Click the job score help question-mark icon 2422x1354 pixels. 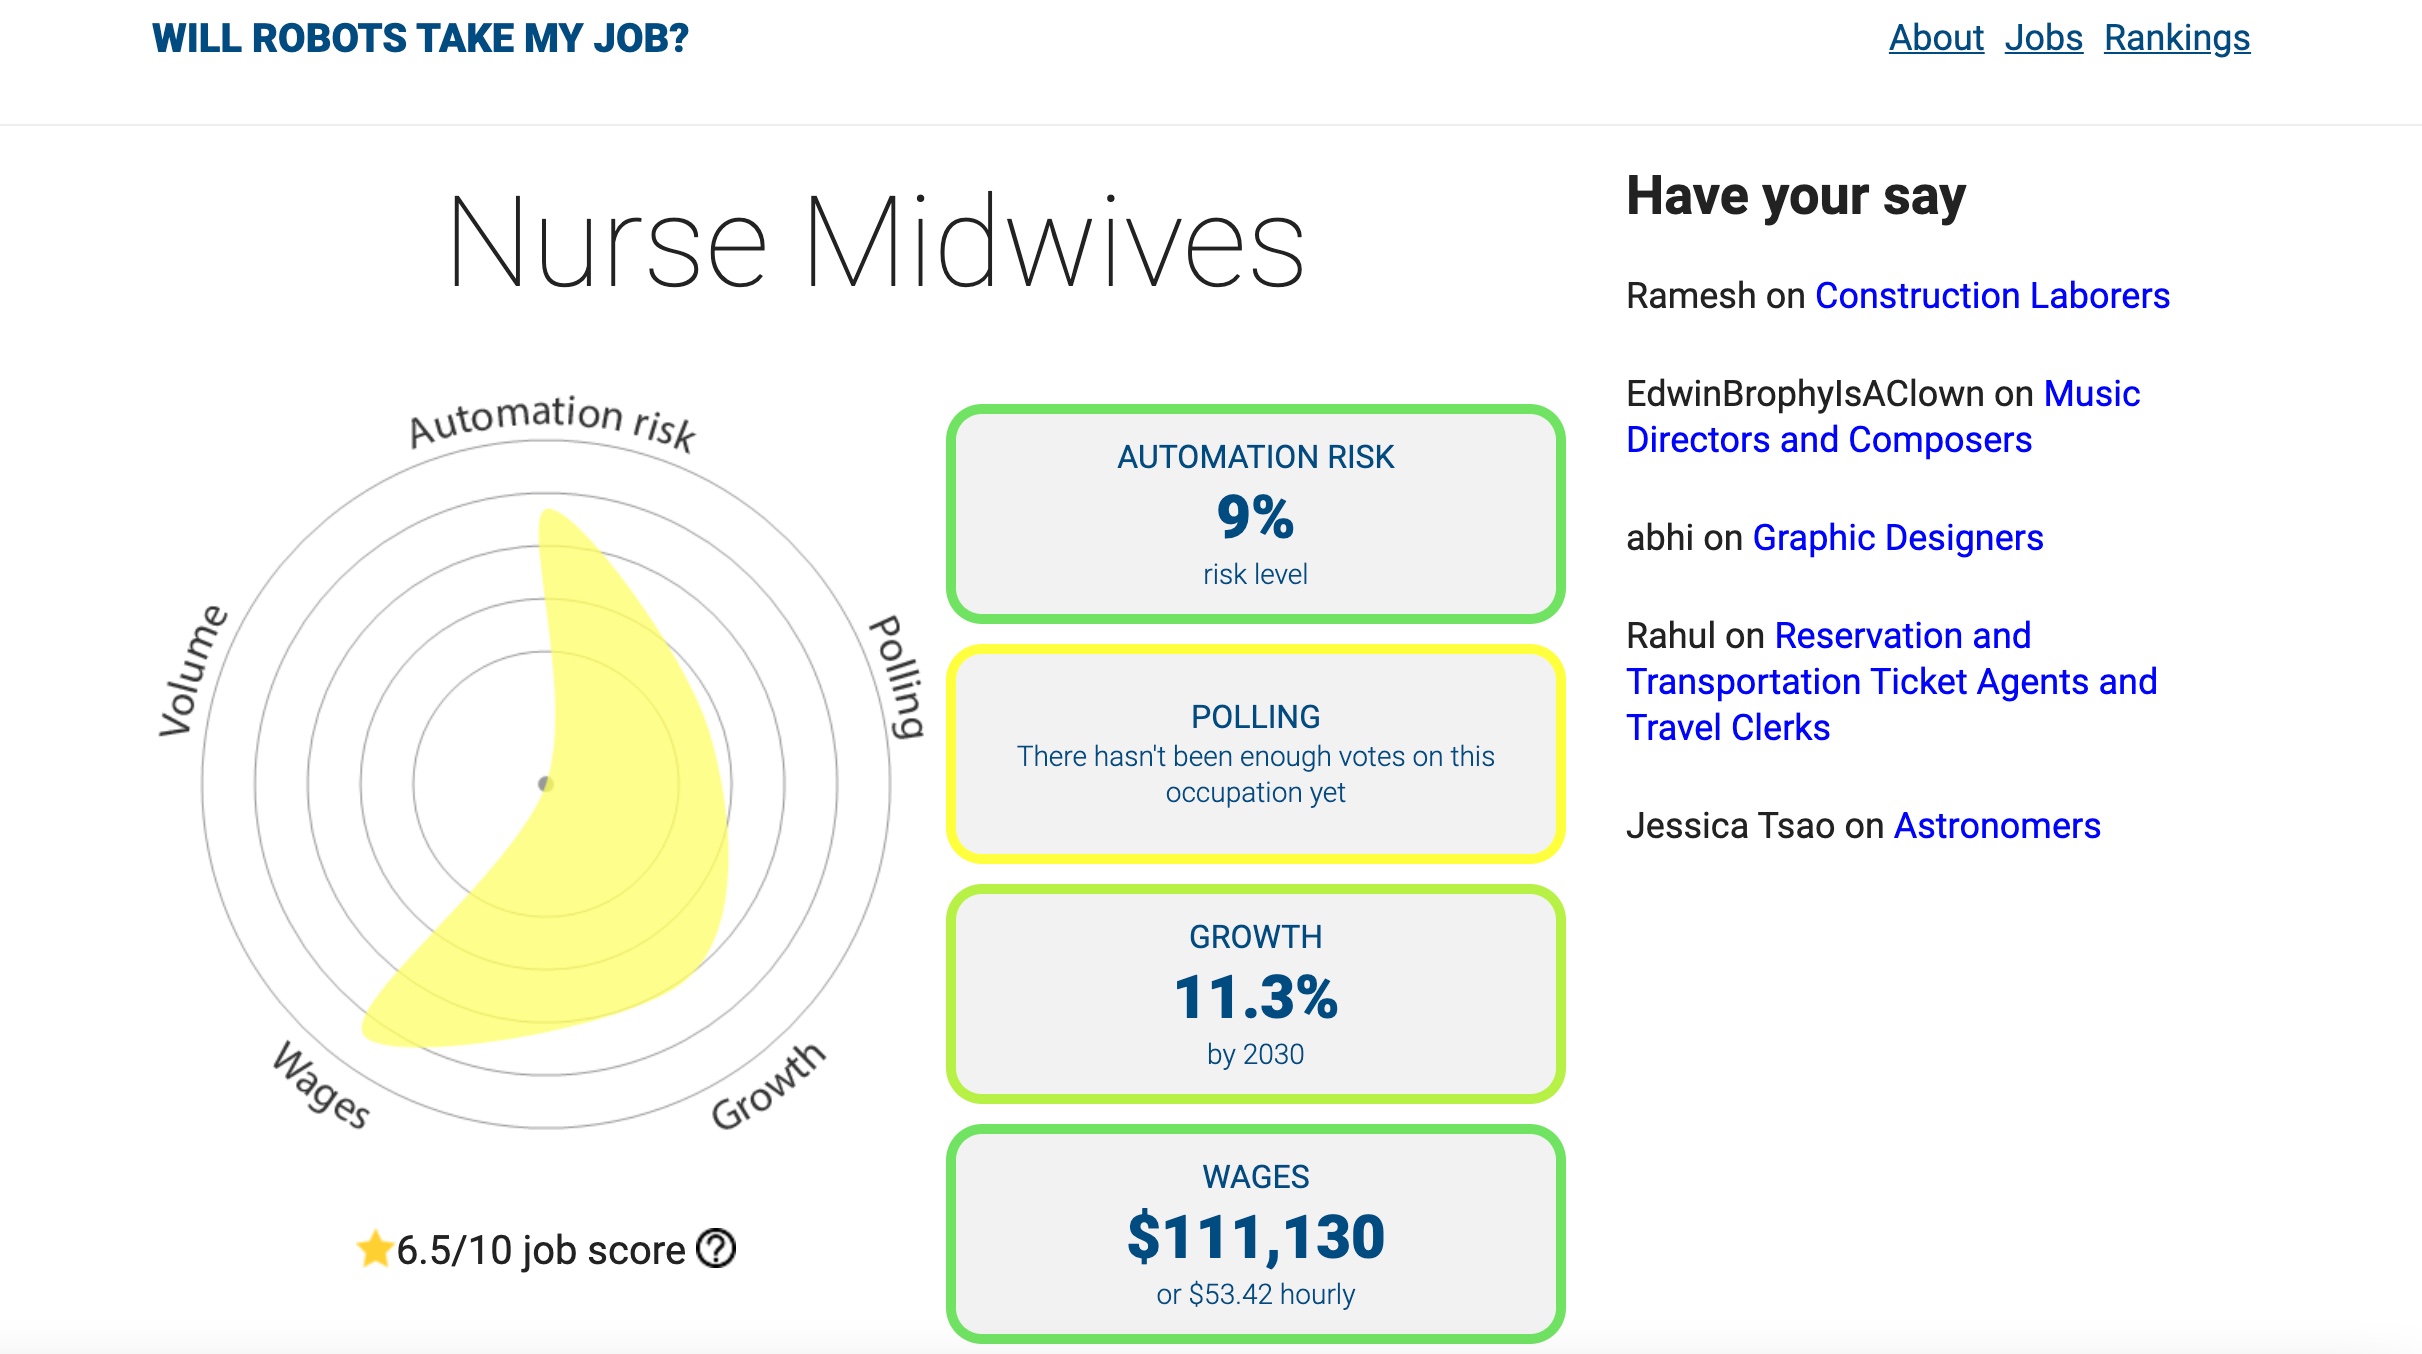pyautogui.click(x=716, y=1248)
